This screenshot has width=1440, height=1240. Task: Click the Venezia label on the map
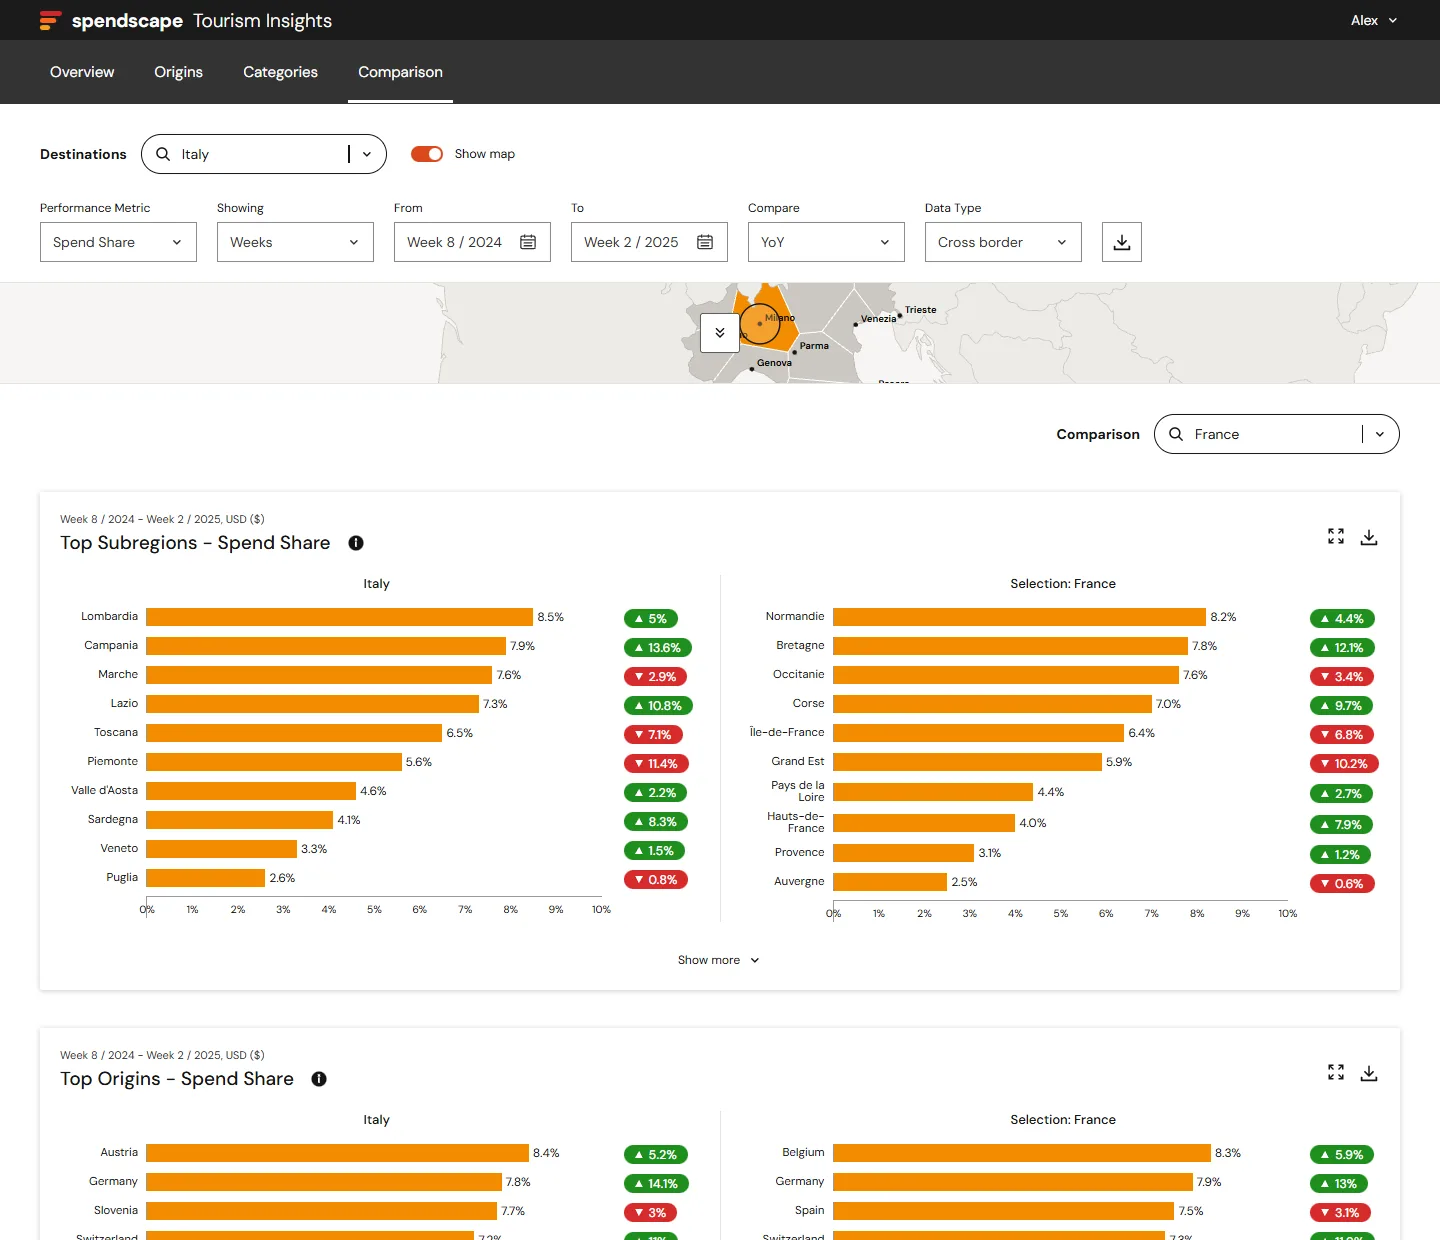878,319
